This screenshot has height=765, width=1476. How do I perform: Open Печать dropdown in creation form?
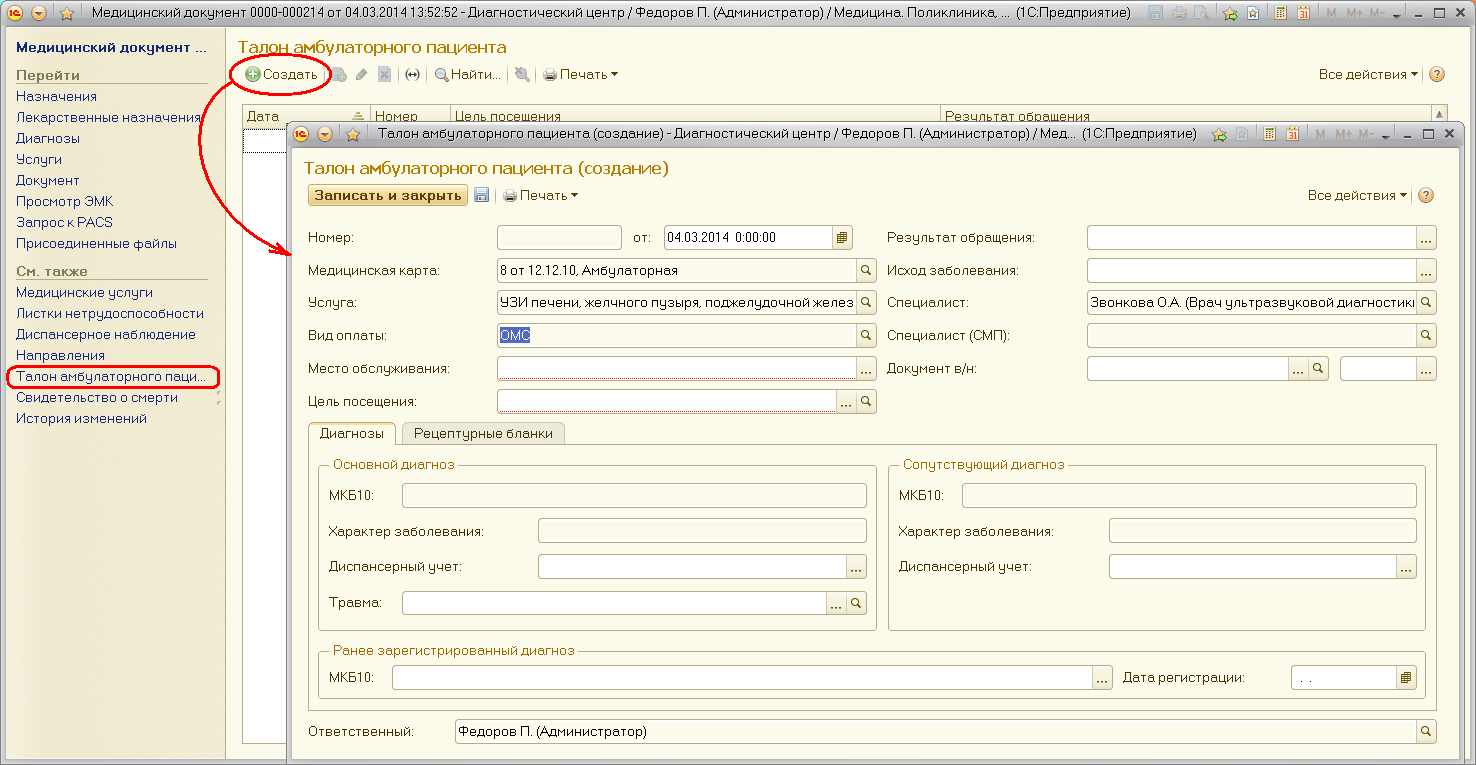[540, 196]
